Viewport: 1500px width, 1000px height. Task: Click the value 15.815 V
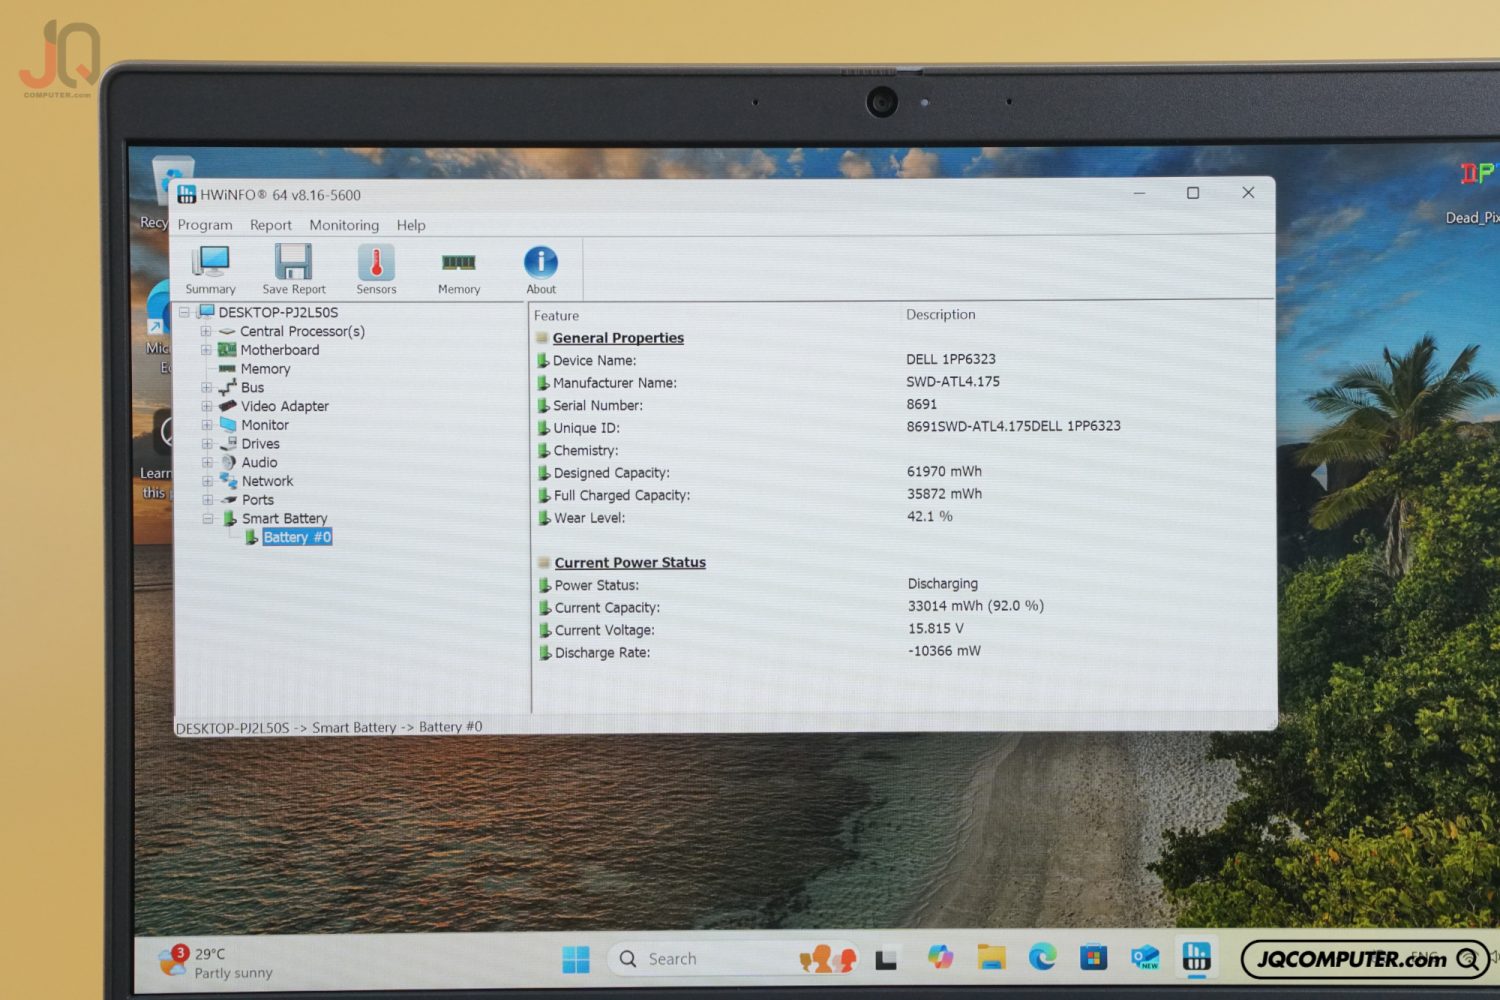coord(936,628)
